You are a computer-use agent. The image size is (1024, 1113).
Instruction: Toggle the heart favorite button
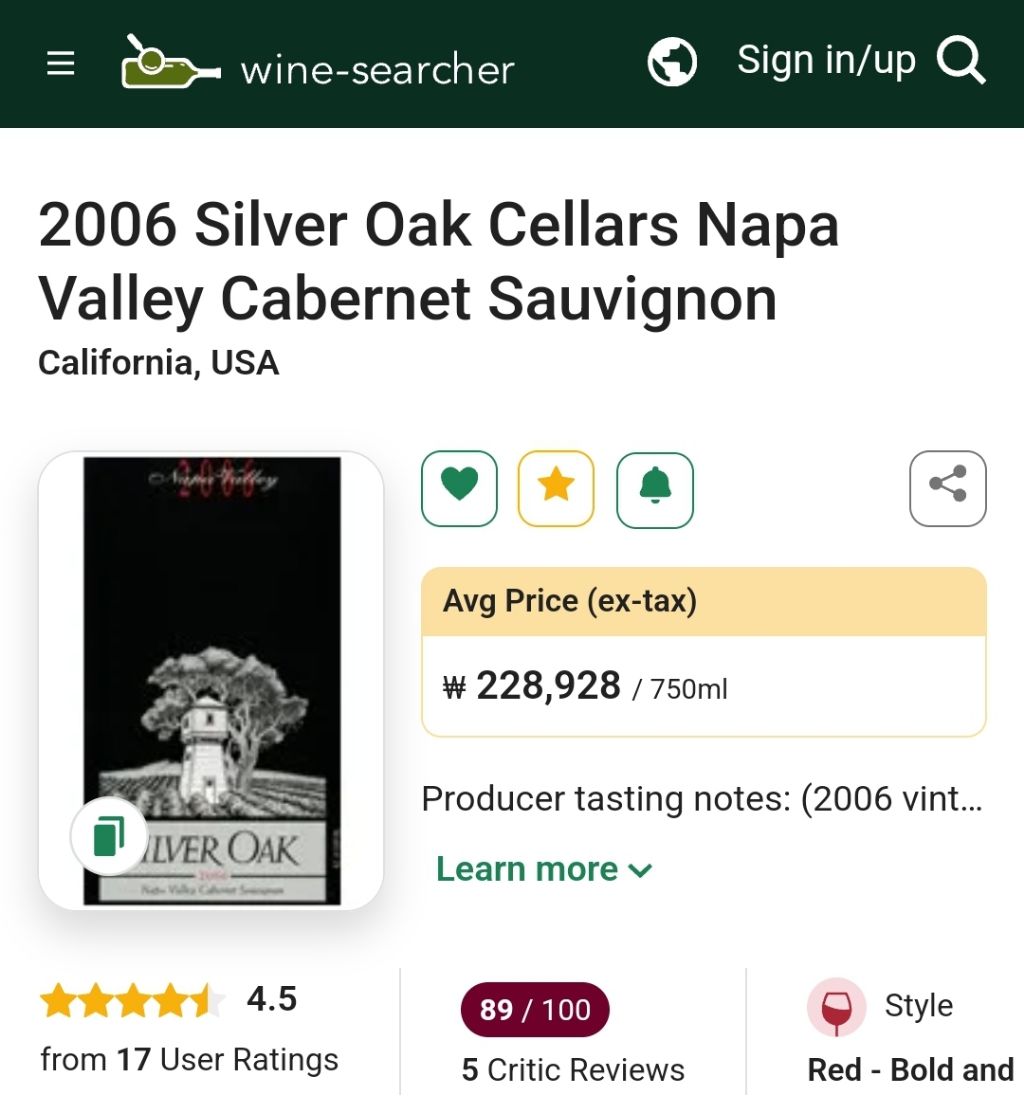[x=459, y=488]
